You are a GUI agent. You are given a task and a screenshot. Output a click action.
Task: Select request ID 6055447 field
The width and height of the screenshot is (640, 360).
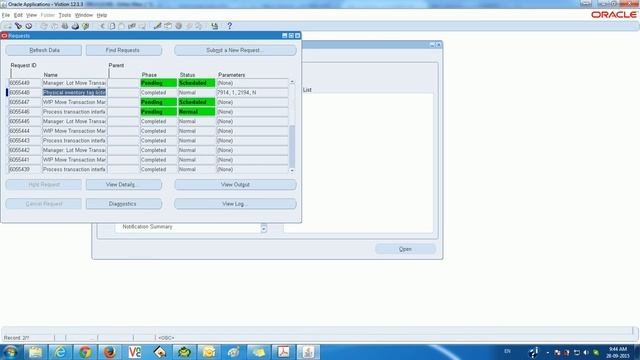point(25,102)
